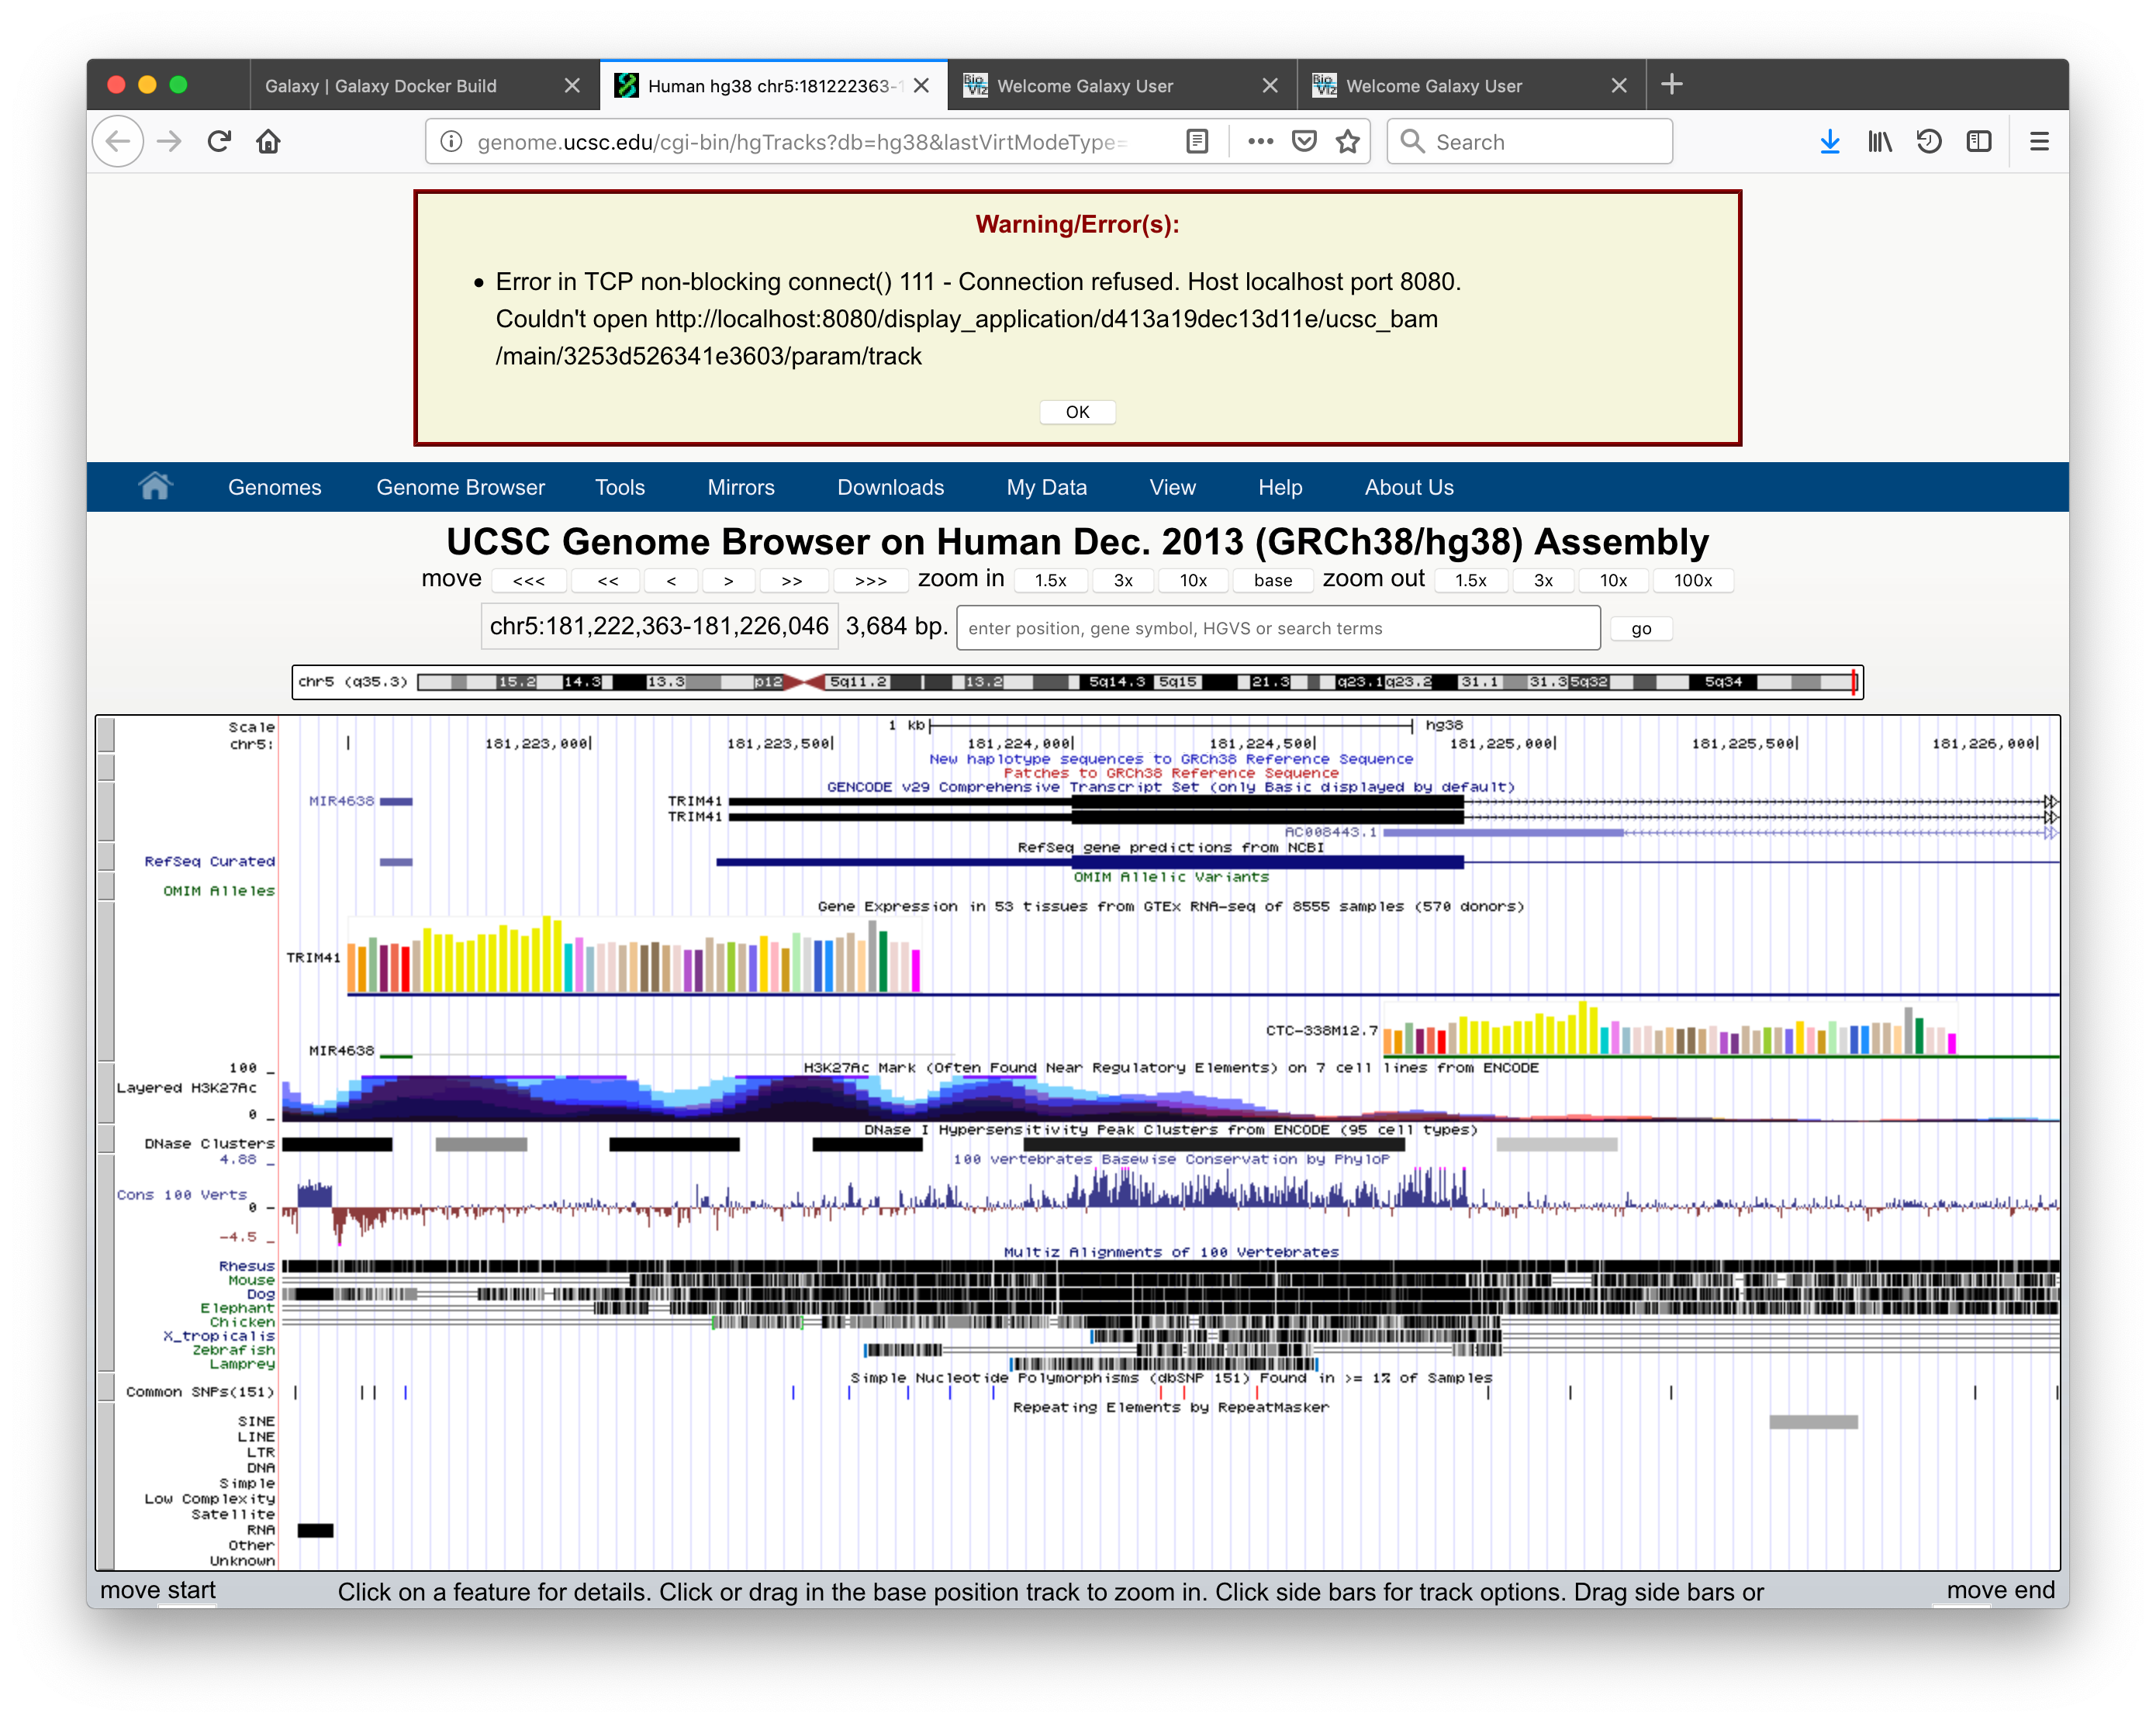Image resolution: width=2156 pixels, height=1723 pixels.
Task: Open the Firefox hamburger menu
Action: click(x=2039, y=141)
